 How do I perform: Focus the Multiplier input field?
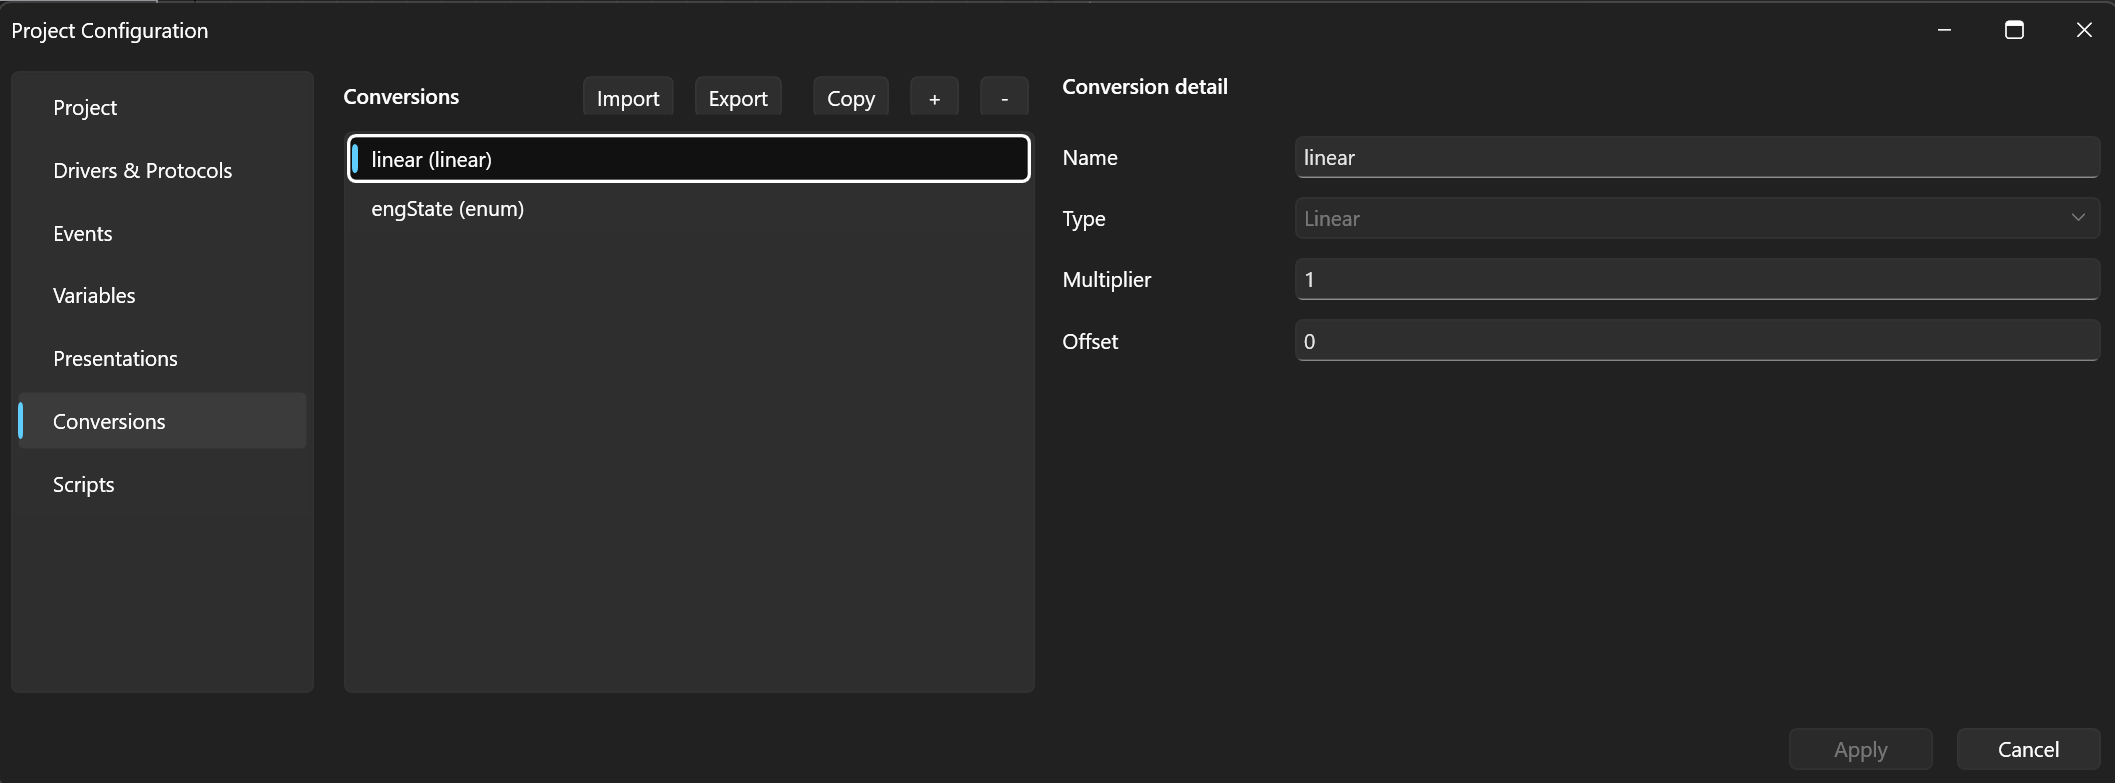1697,279
